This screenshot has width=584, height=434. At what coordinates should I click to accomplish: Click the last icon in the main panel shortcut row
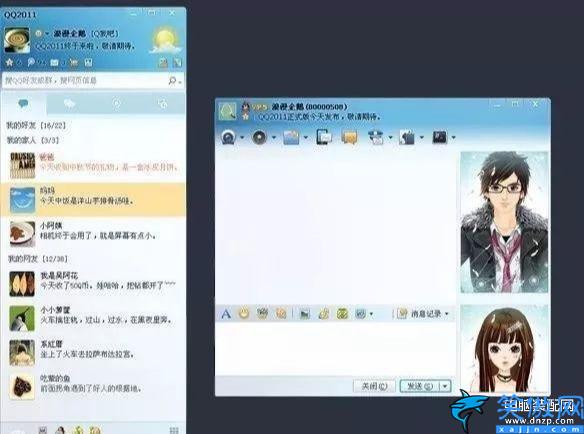(88, 63)
